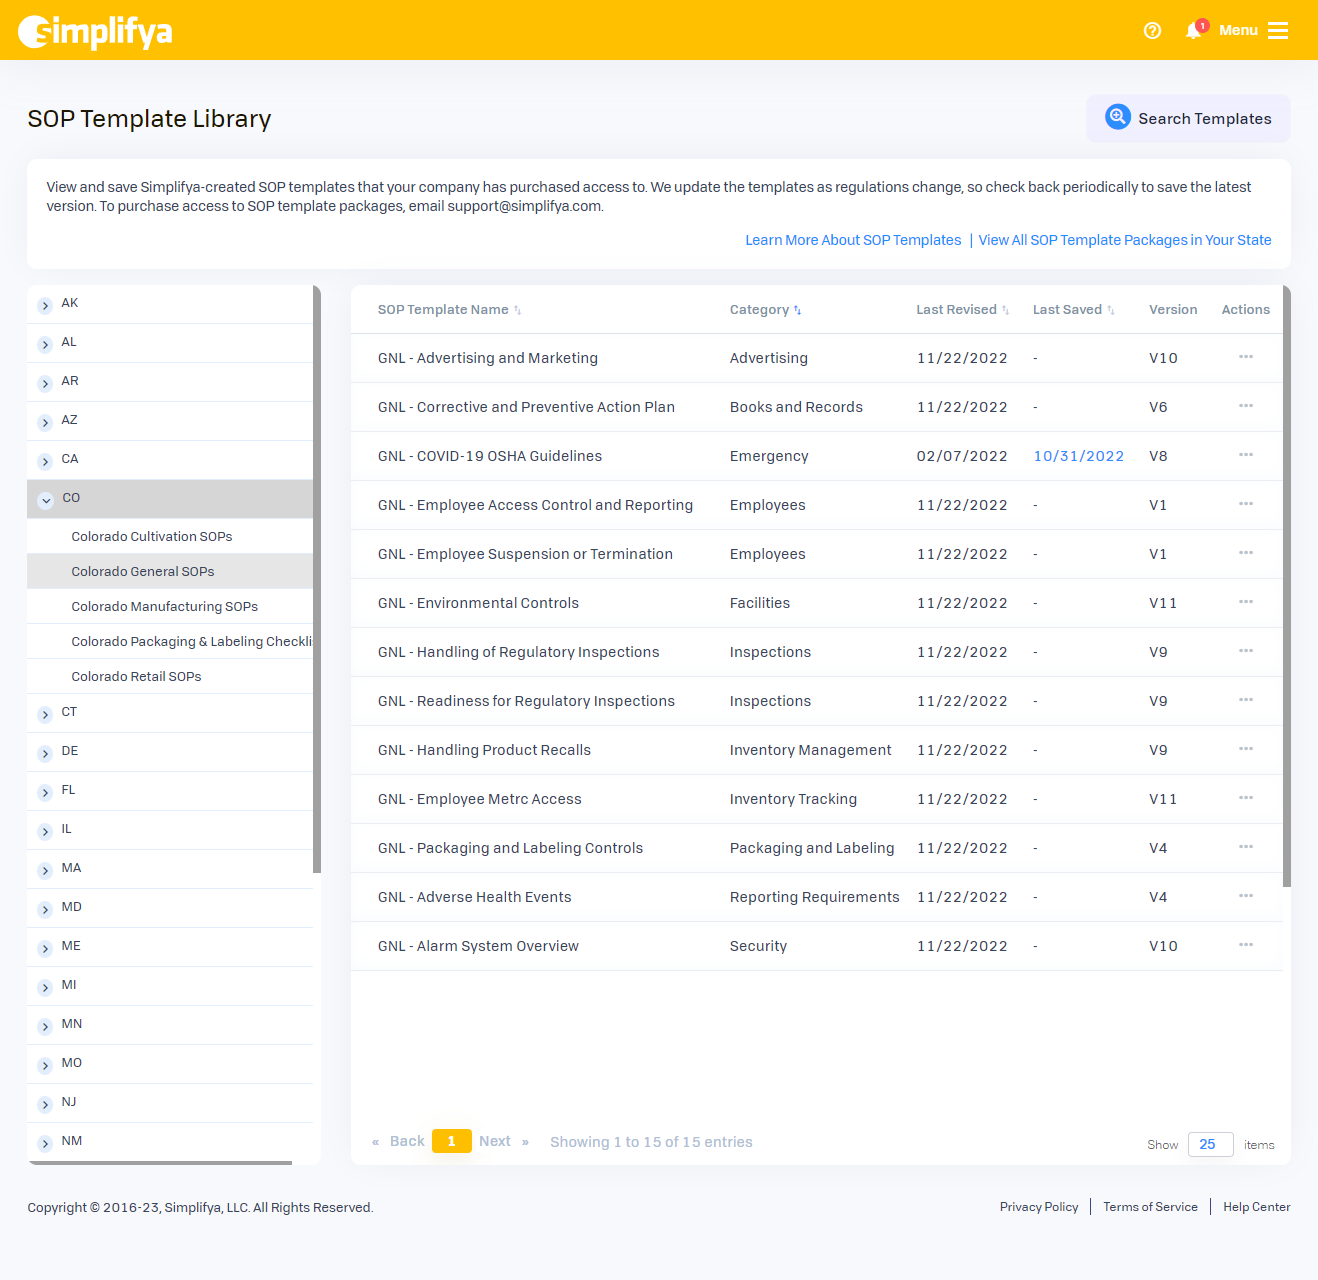The image size is (1318, 1280).
Task: Open the hamburger Menu icon
Action: coord(1277,31)
